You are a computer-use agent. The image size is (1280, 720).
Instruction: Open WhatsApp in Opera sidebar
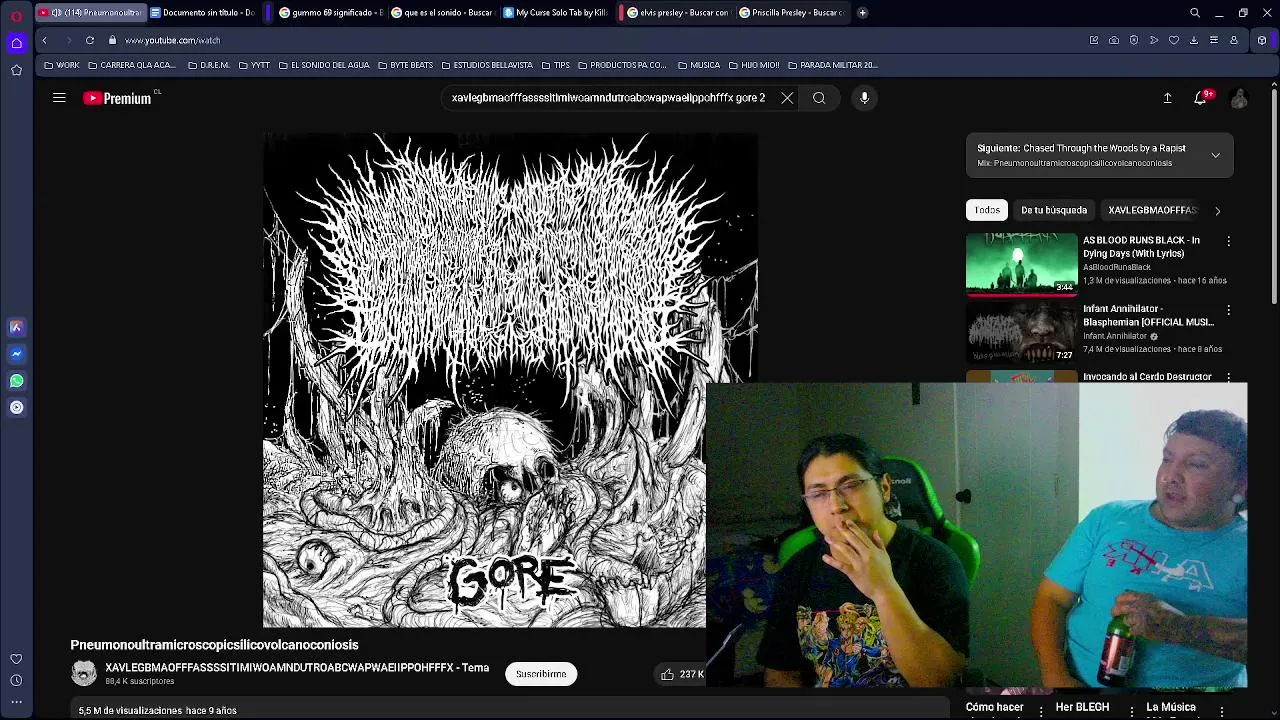(x=17, y=381)
